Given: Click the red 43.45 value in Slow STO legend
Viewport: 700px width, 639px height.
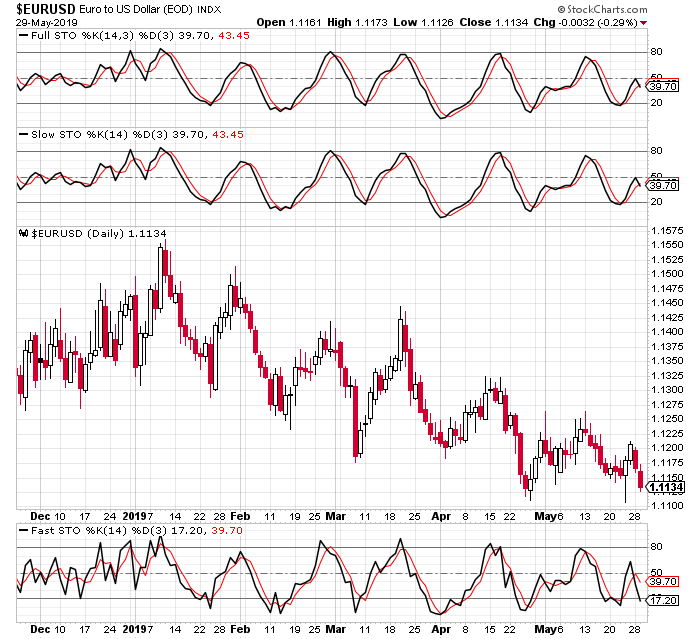Looking at the screenshot, I should tap(228, 134).
